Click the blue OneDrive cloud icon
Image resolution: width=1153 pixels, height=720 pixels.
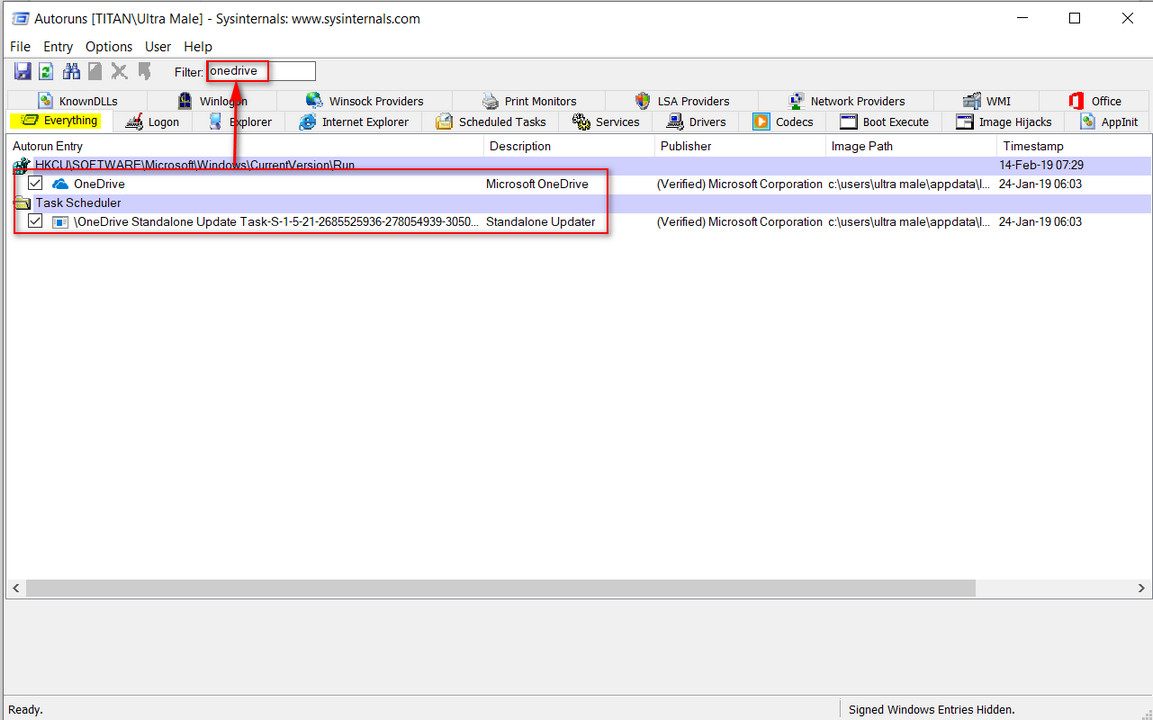pos(60,184)
